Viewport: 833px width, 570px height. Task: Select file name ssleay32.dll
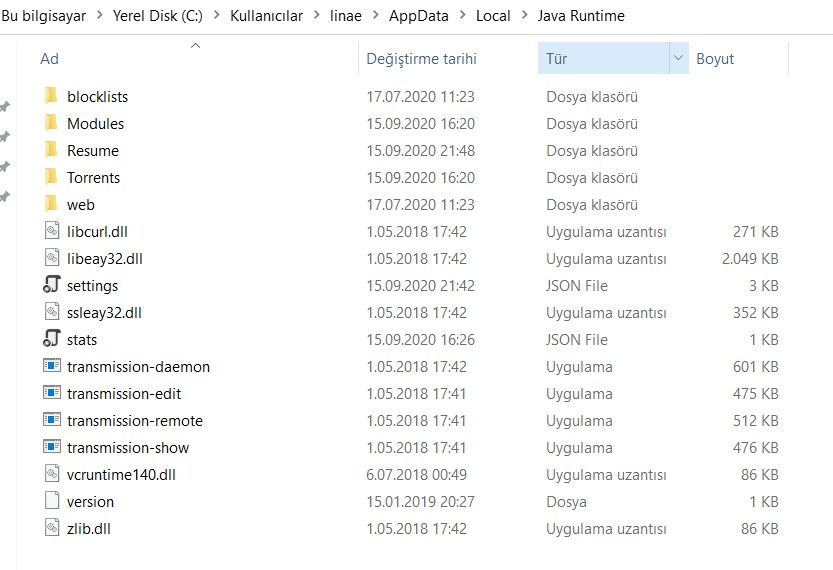click(x=104, y=313)
